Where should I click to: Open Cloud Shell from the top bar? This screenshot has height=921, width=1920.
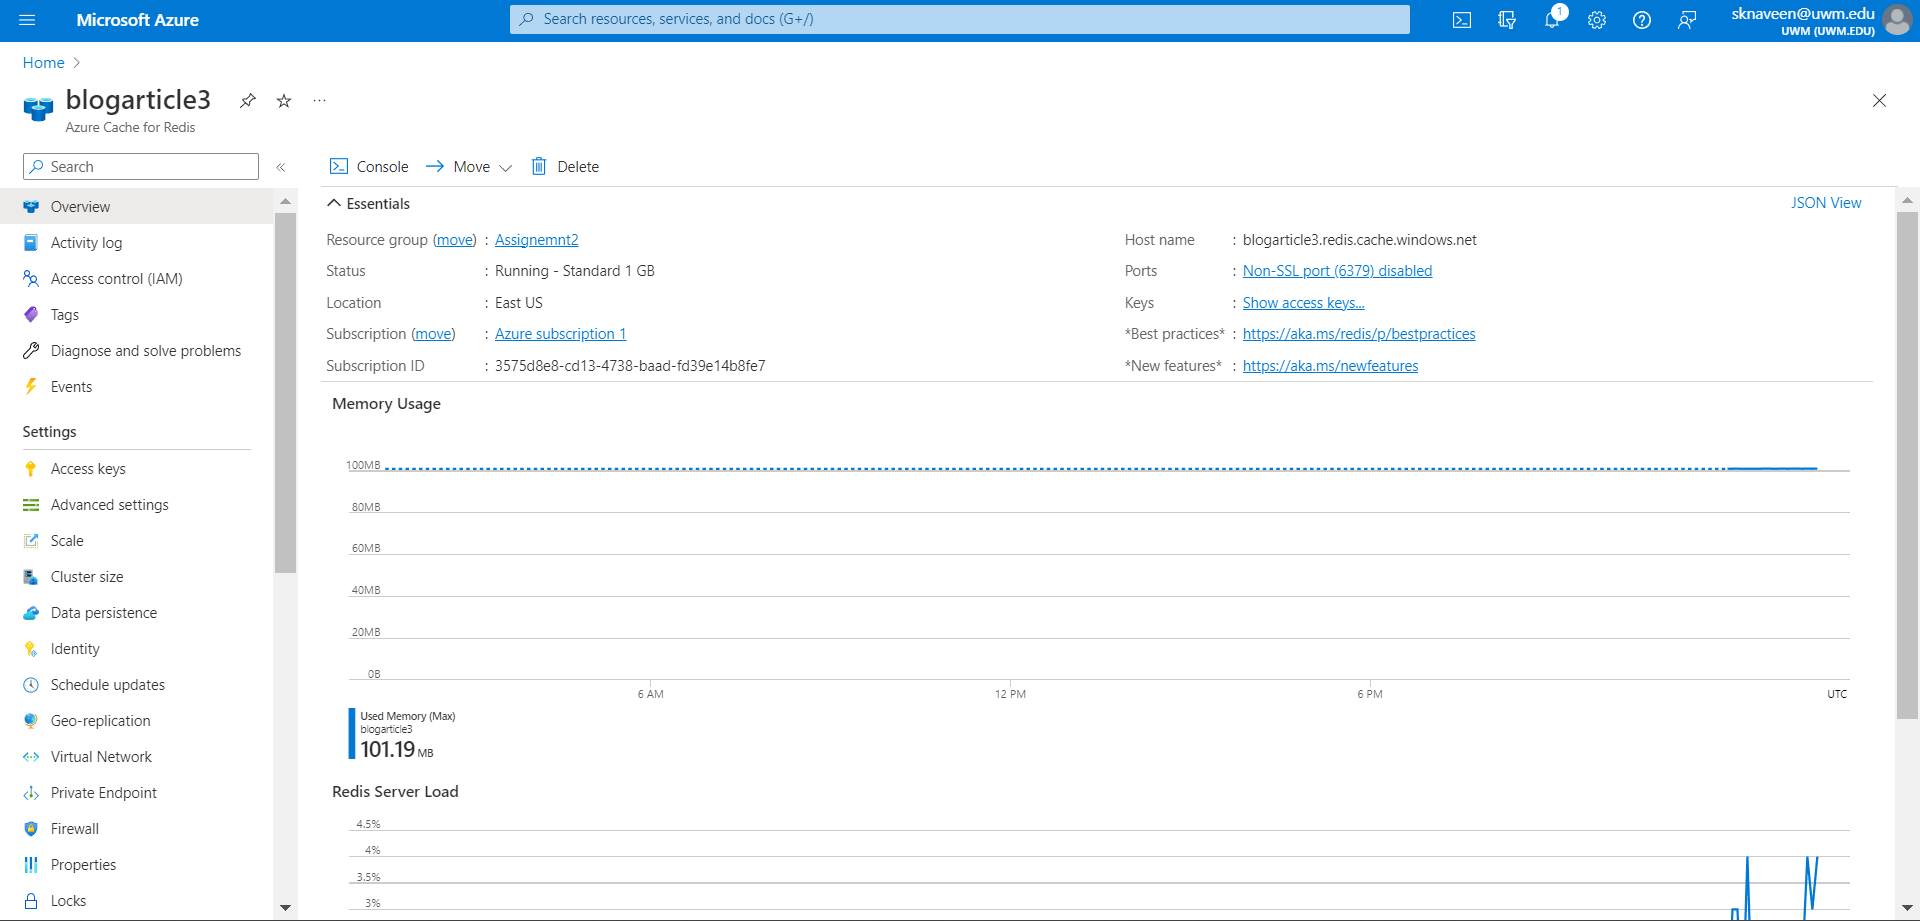click(x=1461, y=19)
